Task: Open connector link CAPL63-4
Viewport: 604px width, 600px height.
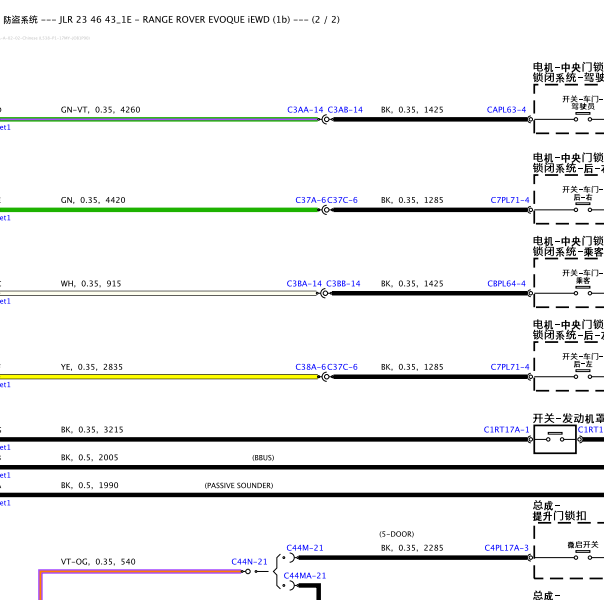Action: coord(506,110)
